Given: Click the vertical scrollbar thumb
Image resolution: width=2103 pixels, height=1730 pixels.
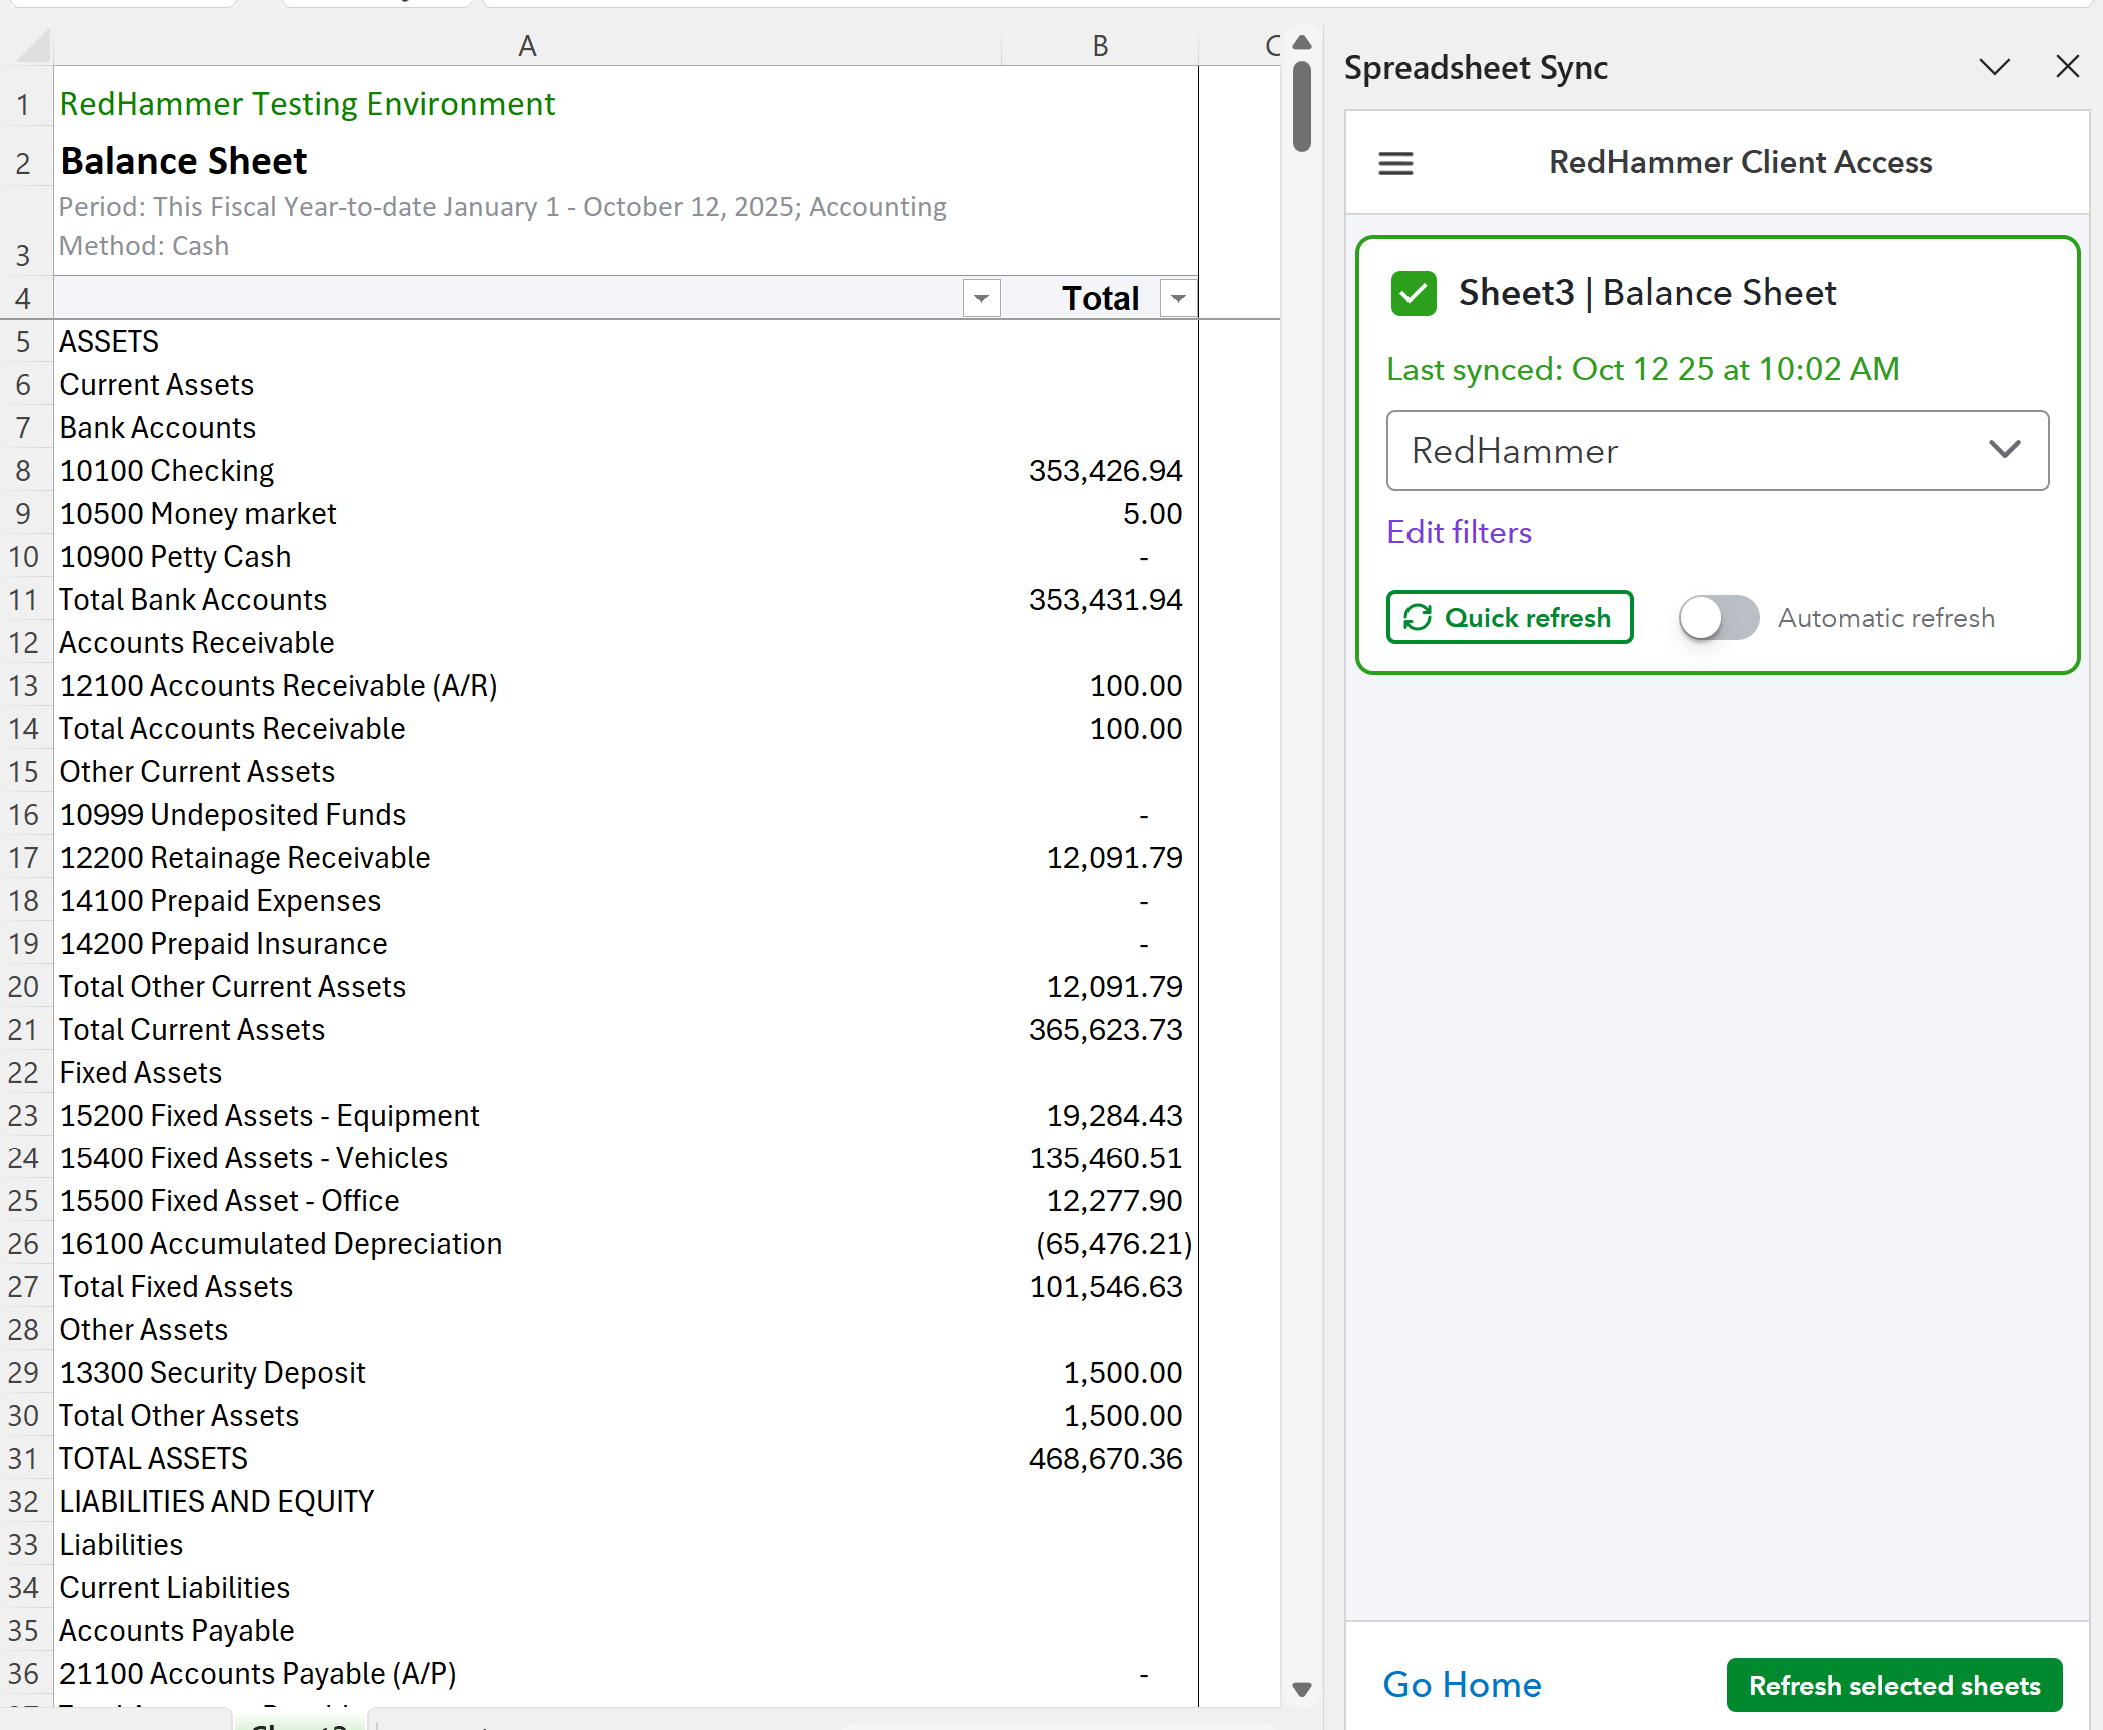Looking at the screenshot, I should (x=1301, y=106).
